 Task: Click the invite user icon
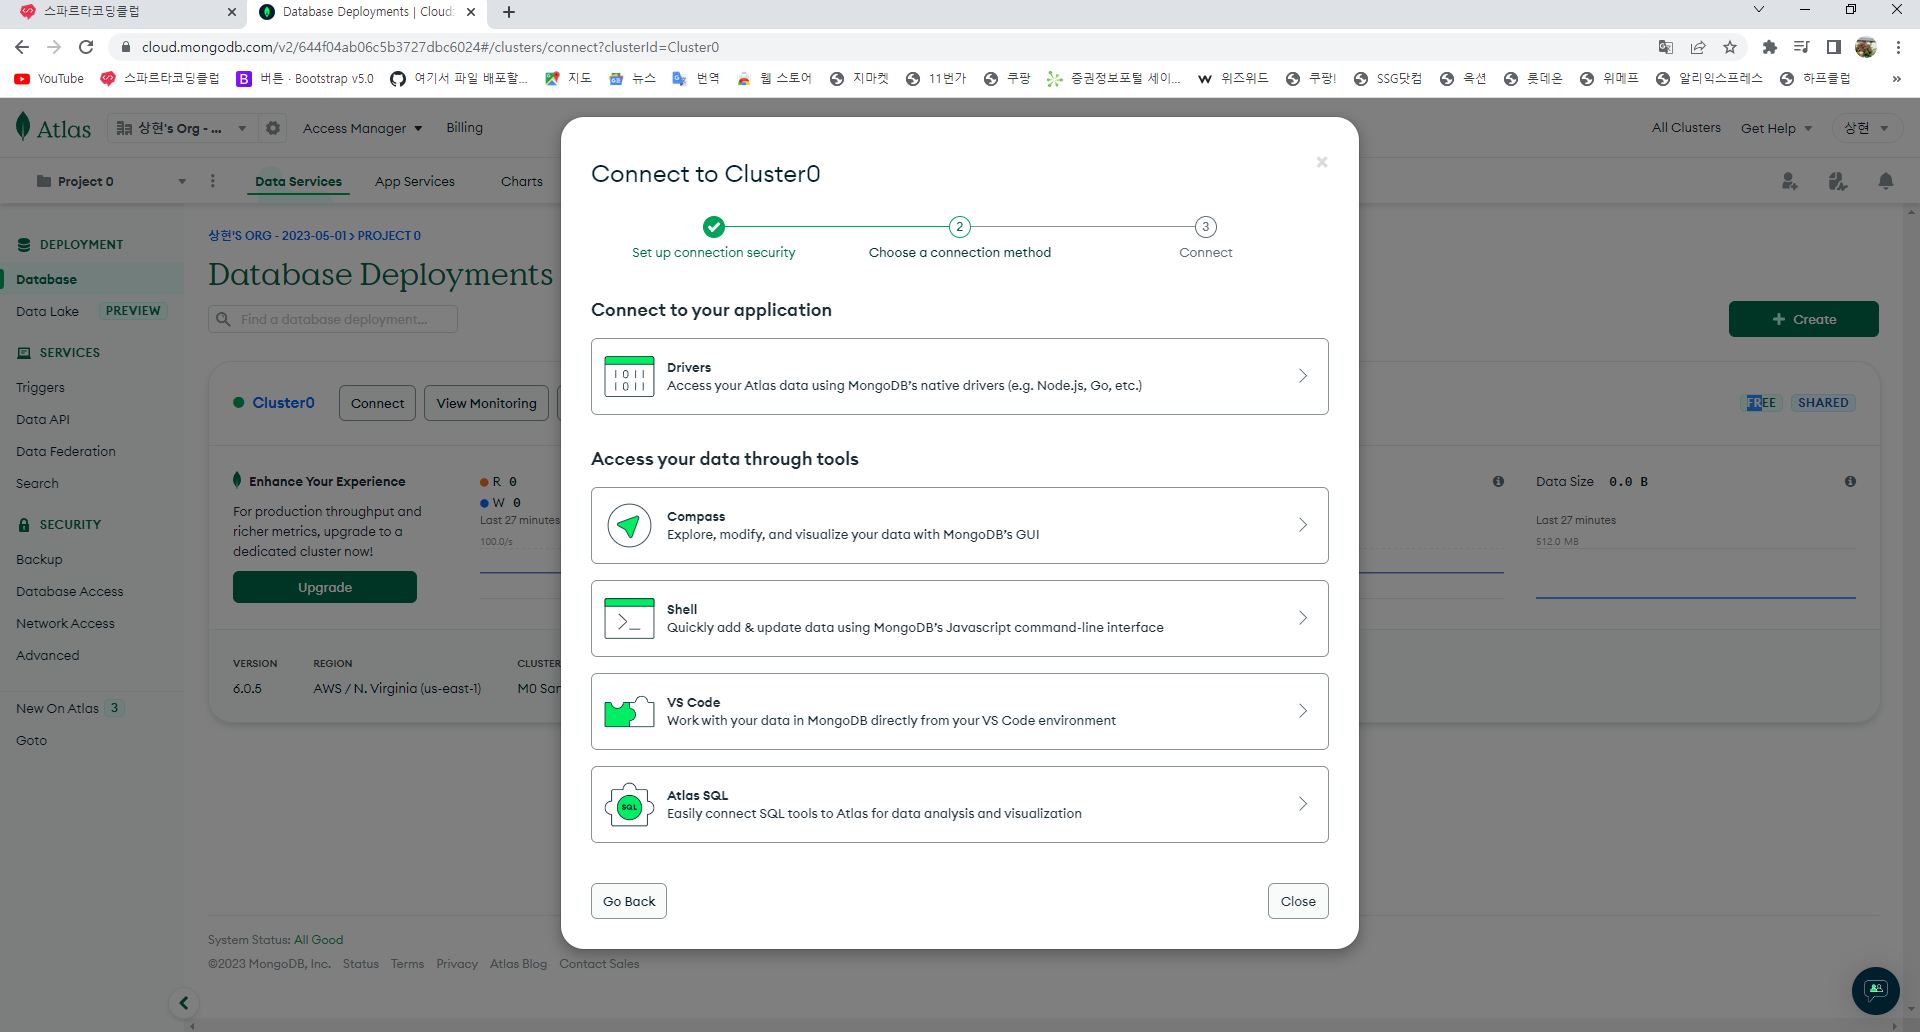coord(1790,181)
